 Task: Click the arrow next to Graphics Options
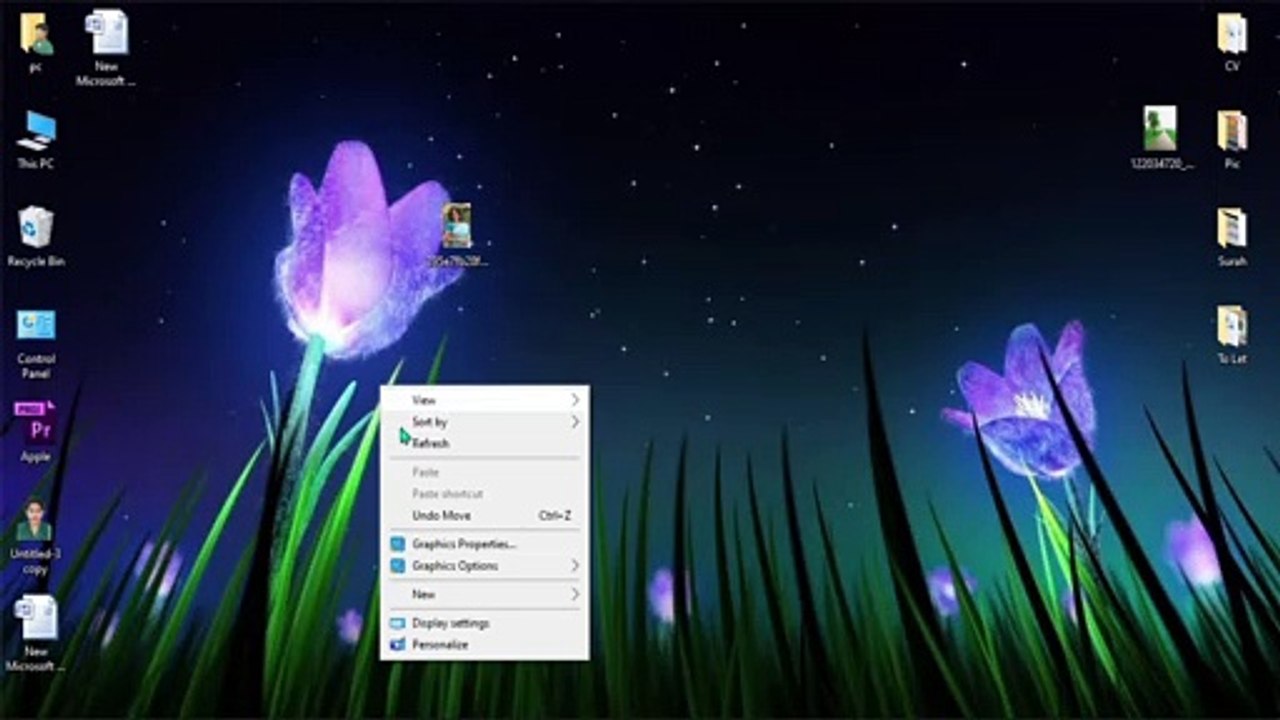575,566
